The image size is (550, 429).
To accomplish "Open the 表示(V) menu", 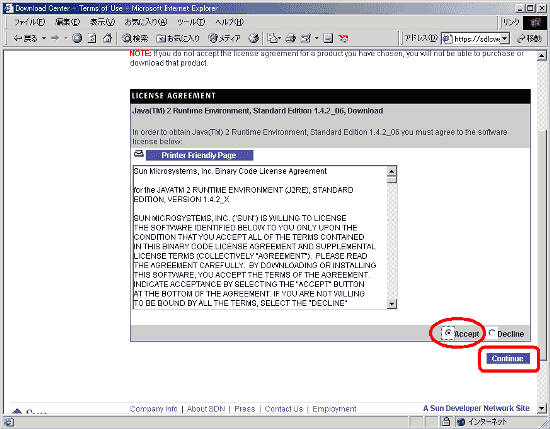I will pos(102,22).
